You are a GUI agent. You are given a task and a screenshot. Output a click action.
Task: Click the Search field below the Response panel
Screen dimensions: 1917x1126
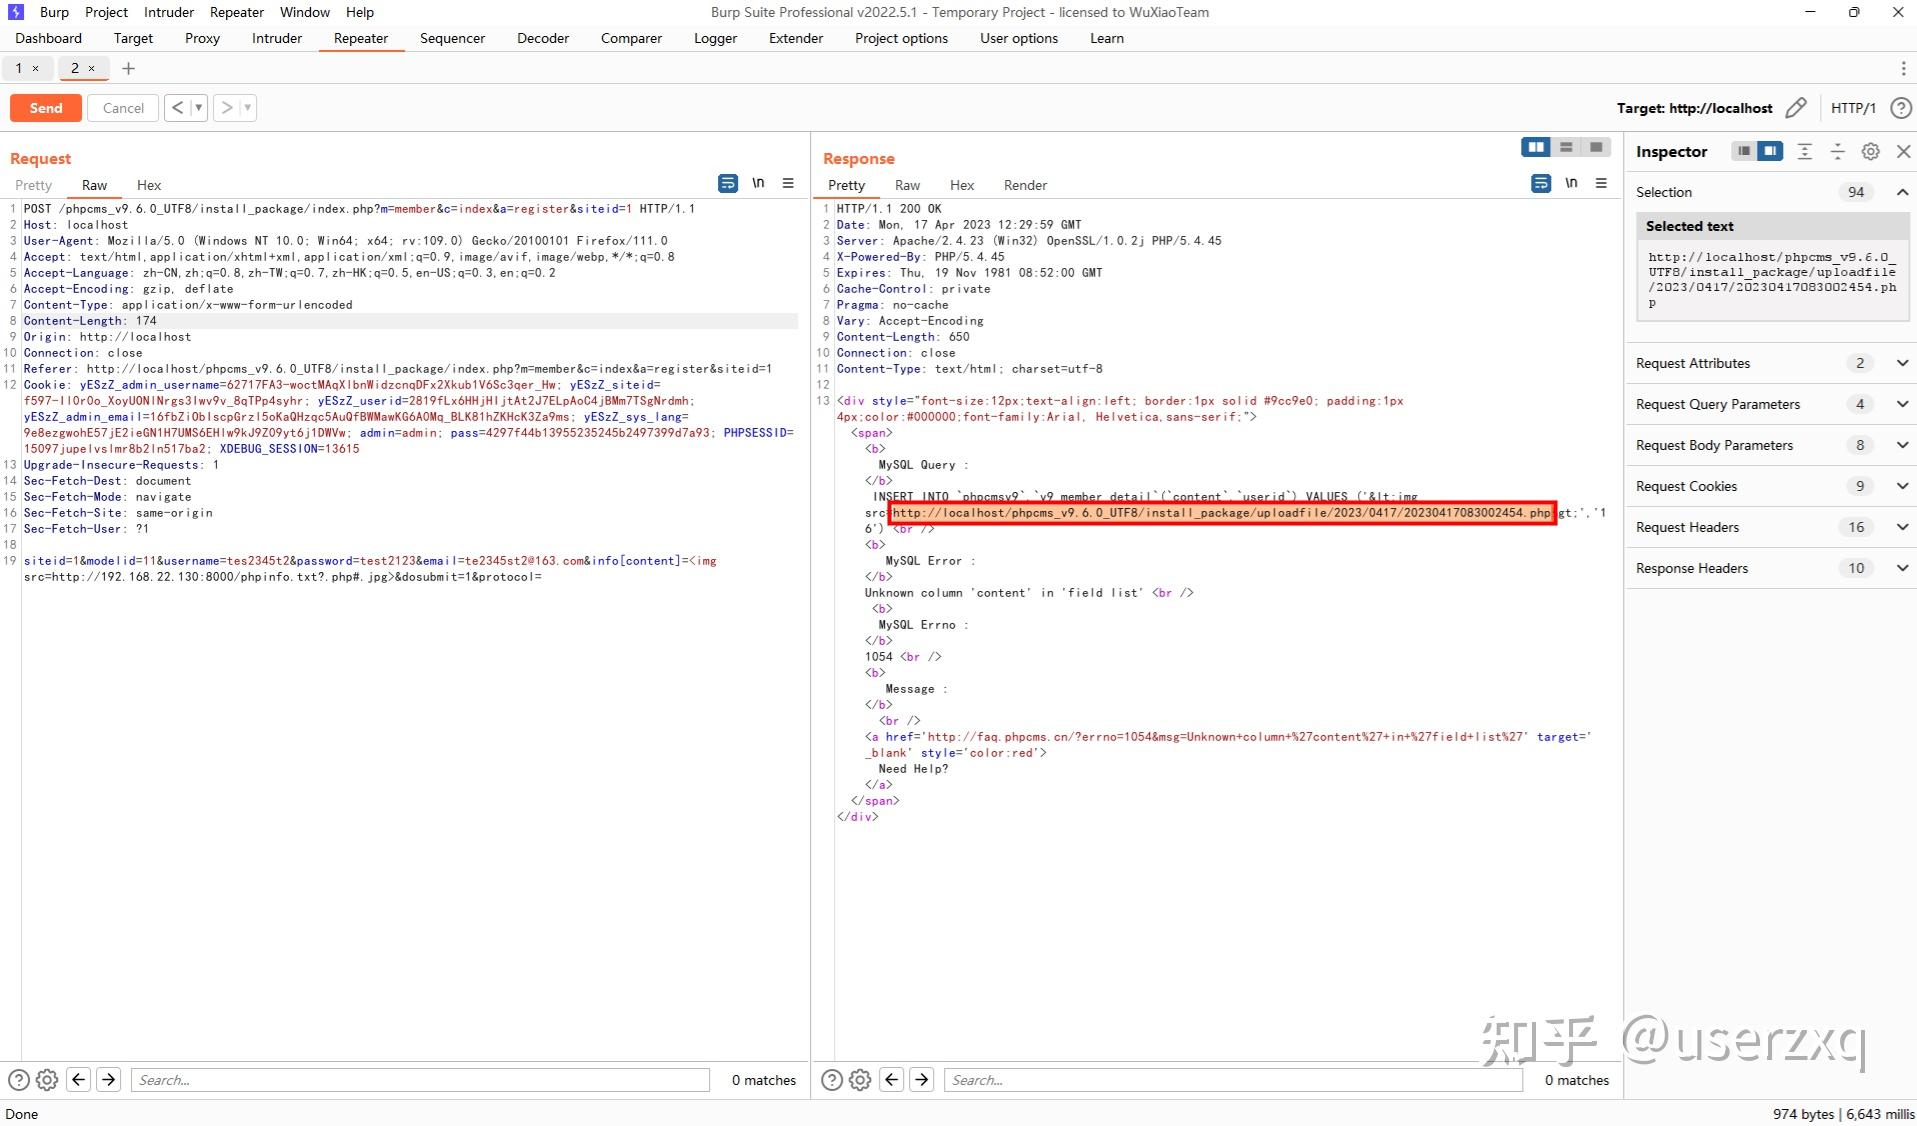point(1230,1079)
